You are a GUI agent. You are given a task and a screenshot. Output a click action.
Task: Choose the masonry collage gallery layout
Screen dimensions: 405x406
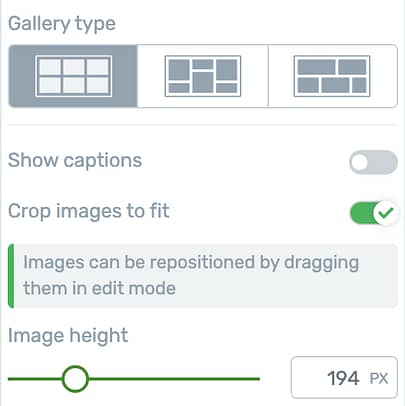point(203,76)
